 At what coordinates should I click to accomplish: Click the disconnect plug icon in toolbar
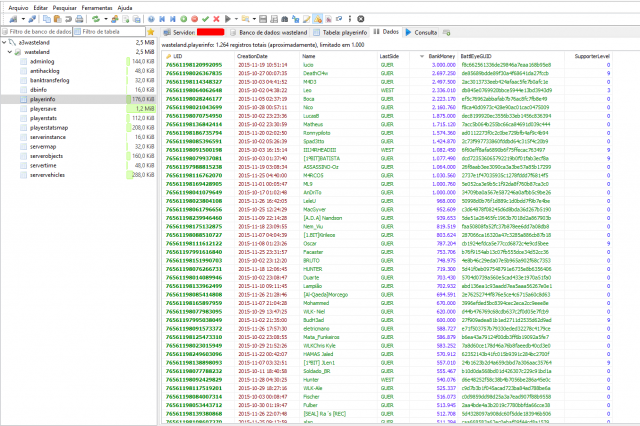[x=32, y=19]
